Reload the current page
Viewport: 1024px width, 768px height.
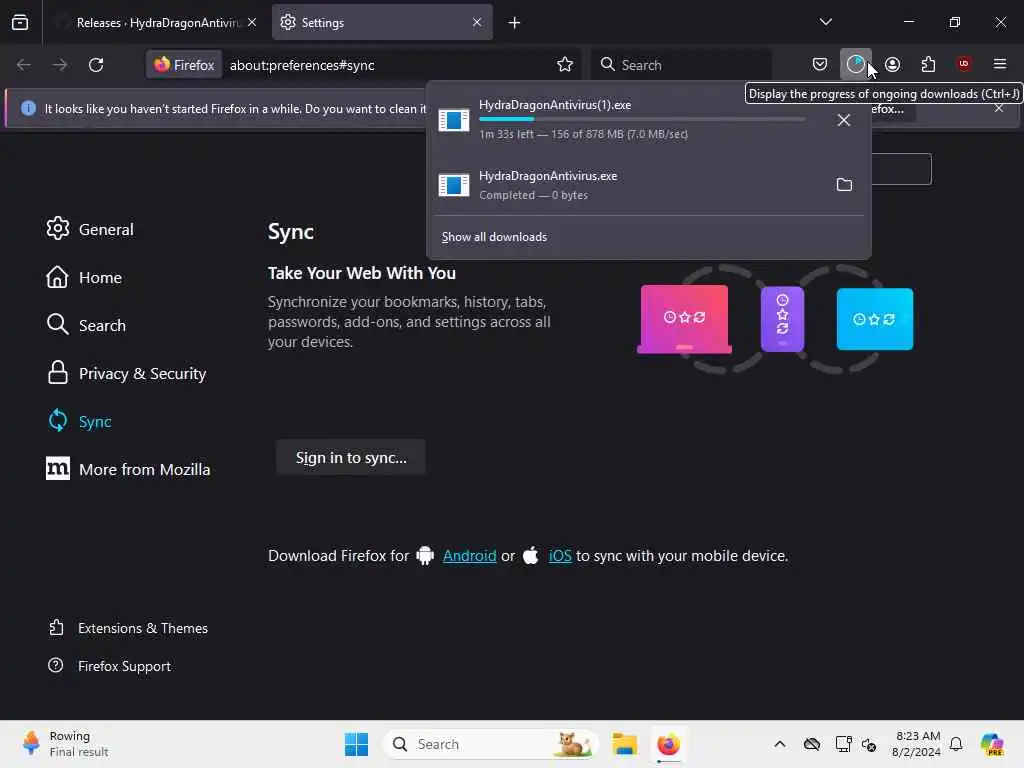point(96,65)
